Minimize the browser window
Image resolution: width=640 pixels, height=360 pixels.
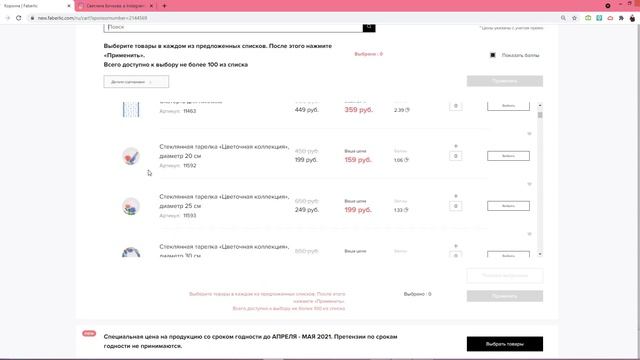tap(620, 4)
